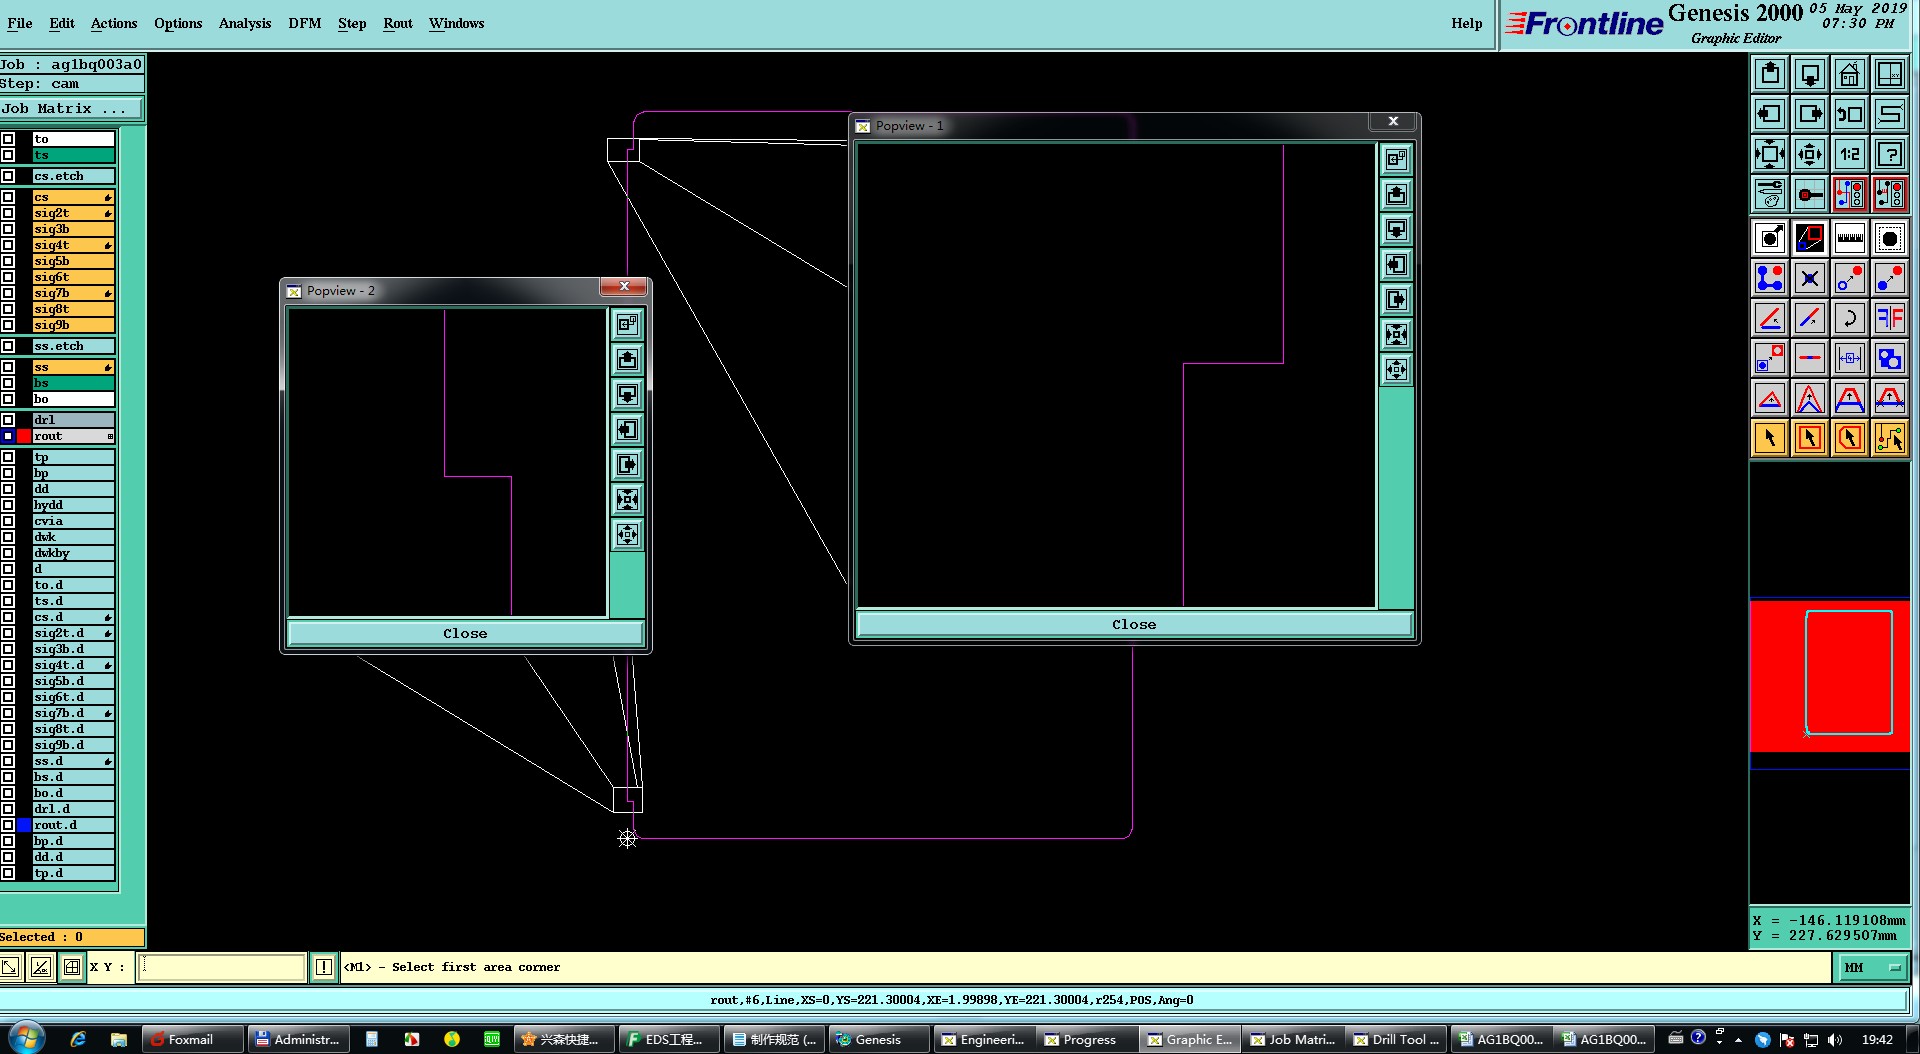Toggle visibility checkbox for layer tp.d
Screen dimensions: 1920x1054
click(8, 873)
